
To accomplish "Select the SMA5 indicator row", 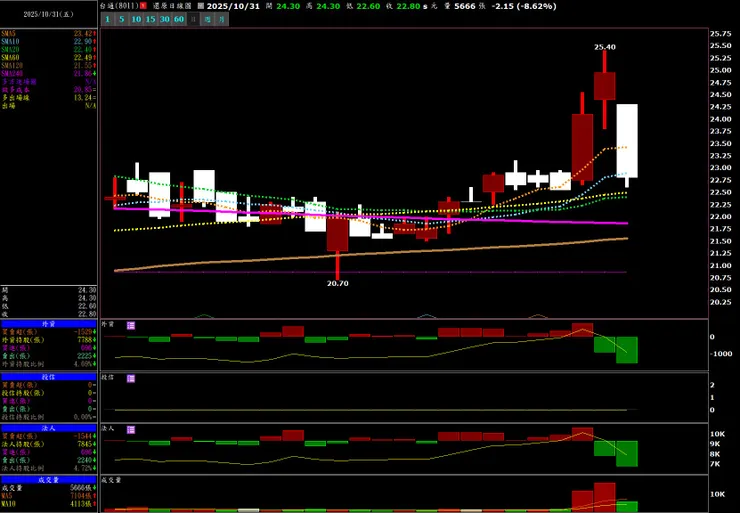I will (49, 34).
